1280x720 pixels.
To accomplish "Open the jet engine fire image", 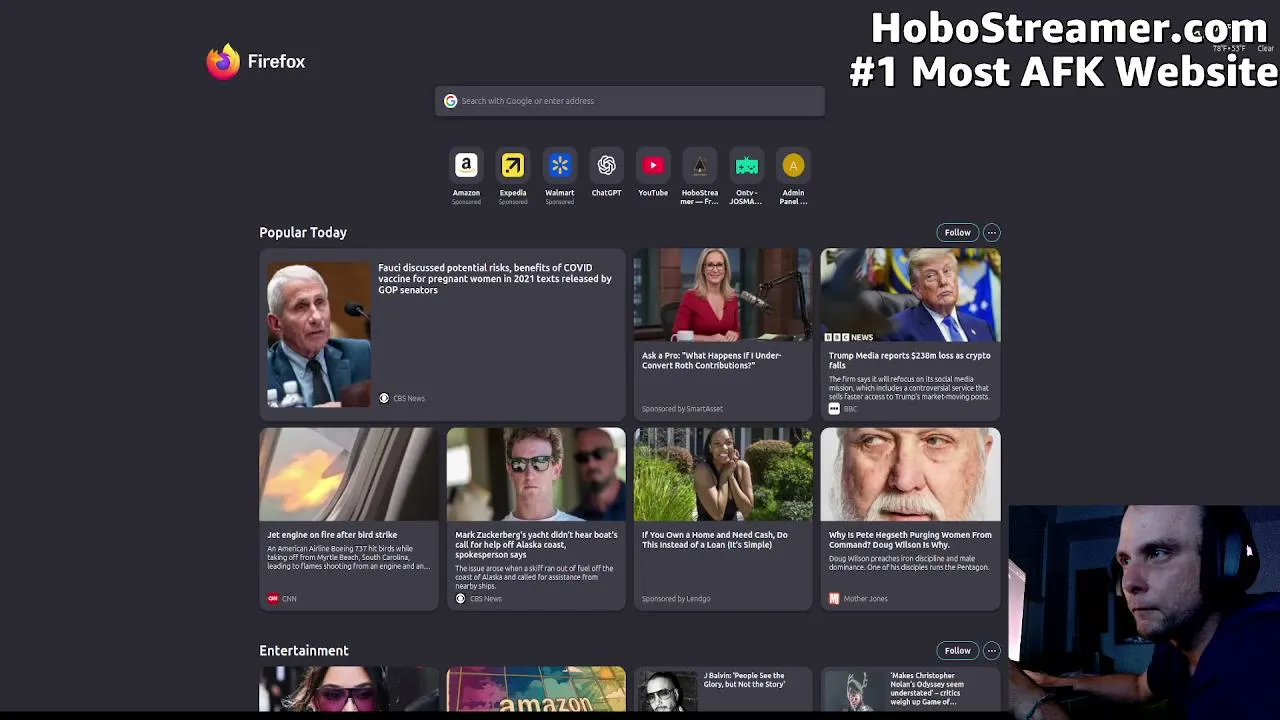I will (348, 475).
